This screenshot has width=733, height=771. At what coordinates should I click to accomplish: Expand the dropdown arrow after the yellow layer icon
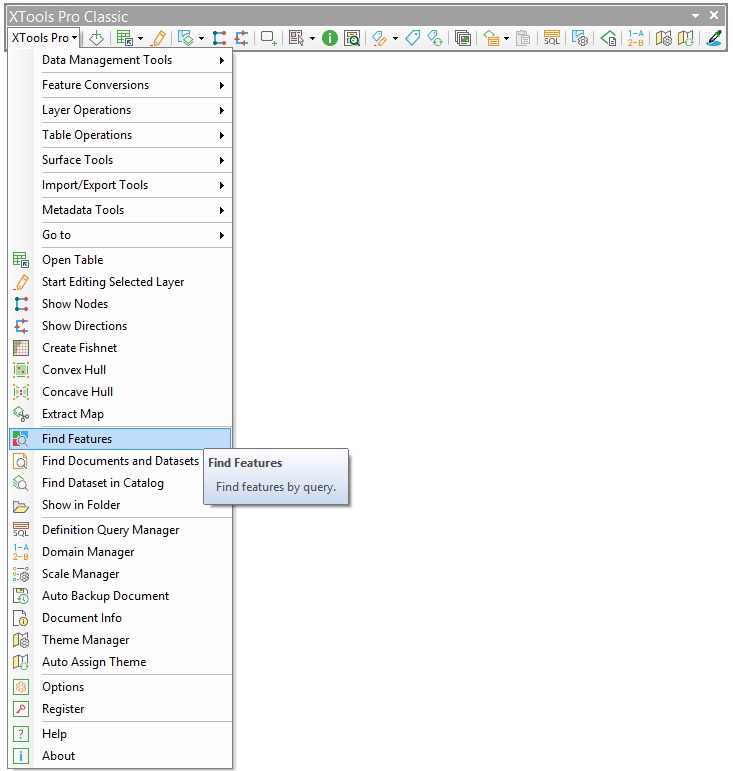click(x=506, y=38)
